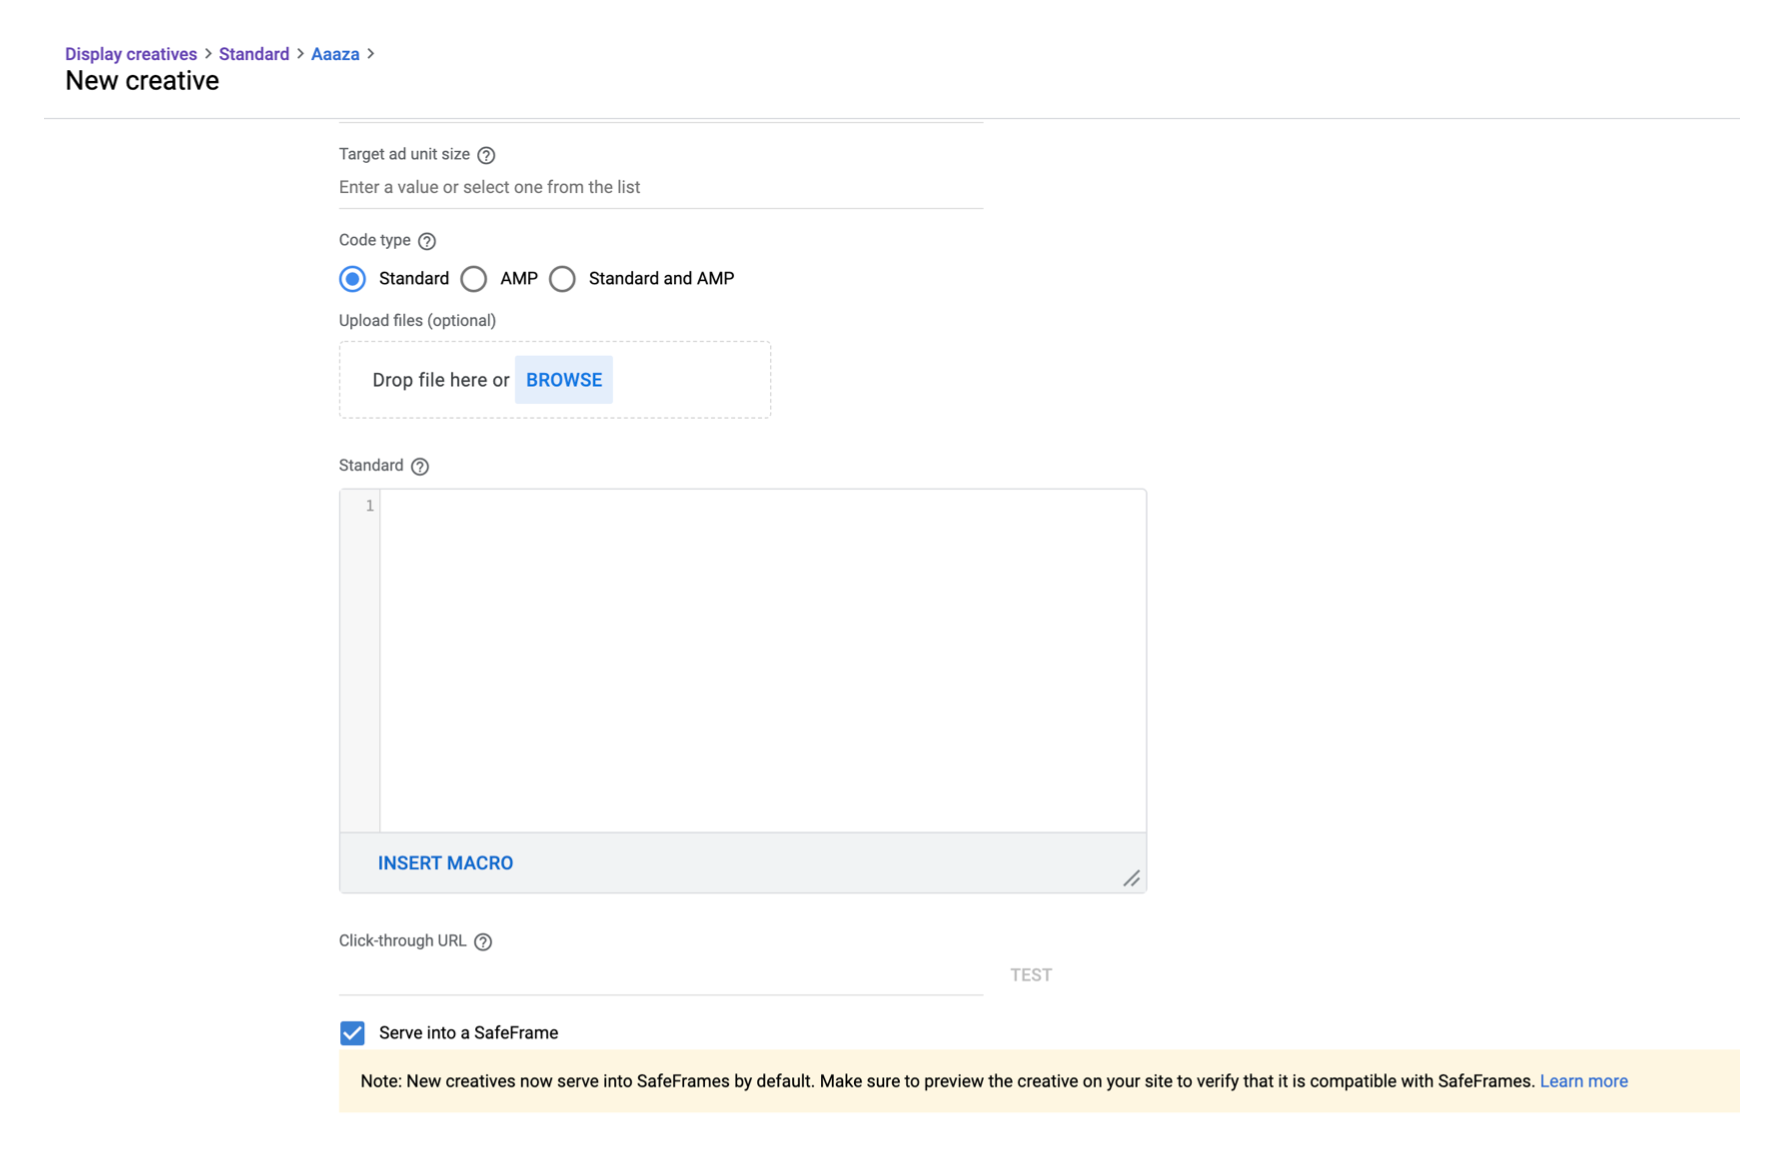Screen dimensions: 1776x1152
Task: Click the code editor resize handle
Action: [x=1131, y=878]
